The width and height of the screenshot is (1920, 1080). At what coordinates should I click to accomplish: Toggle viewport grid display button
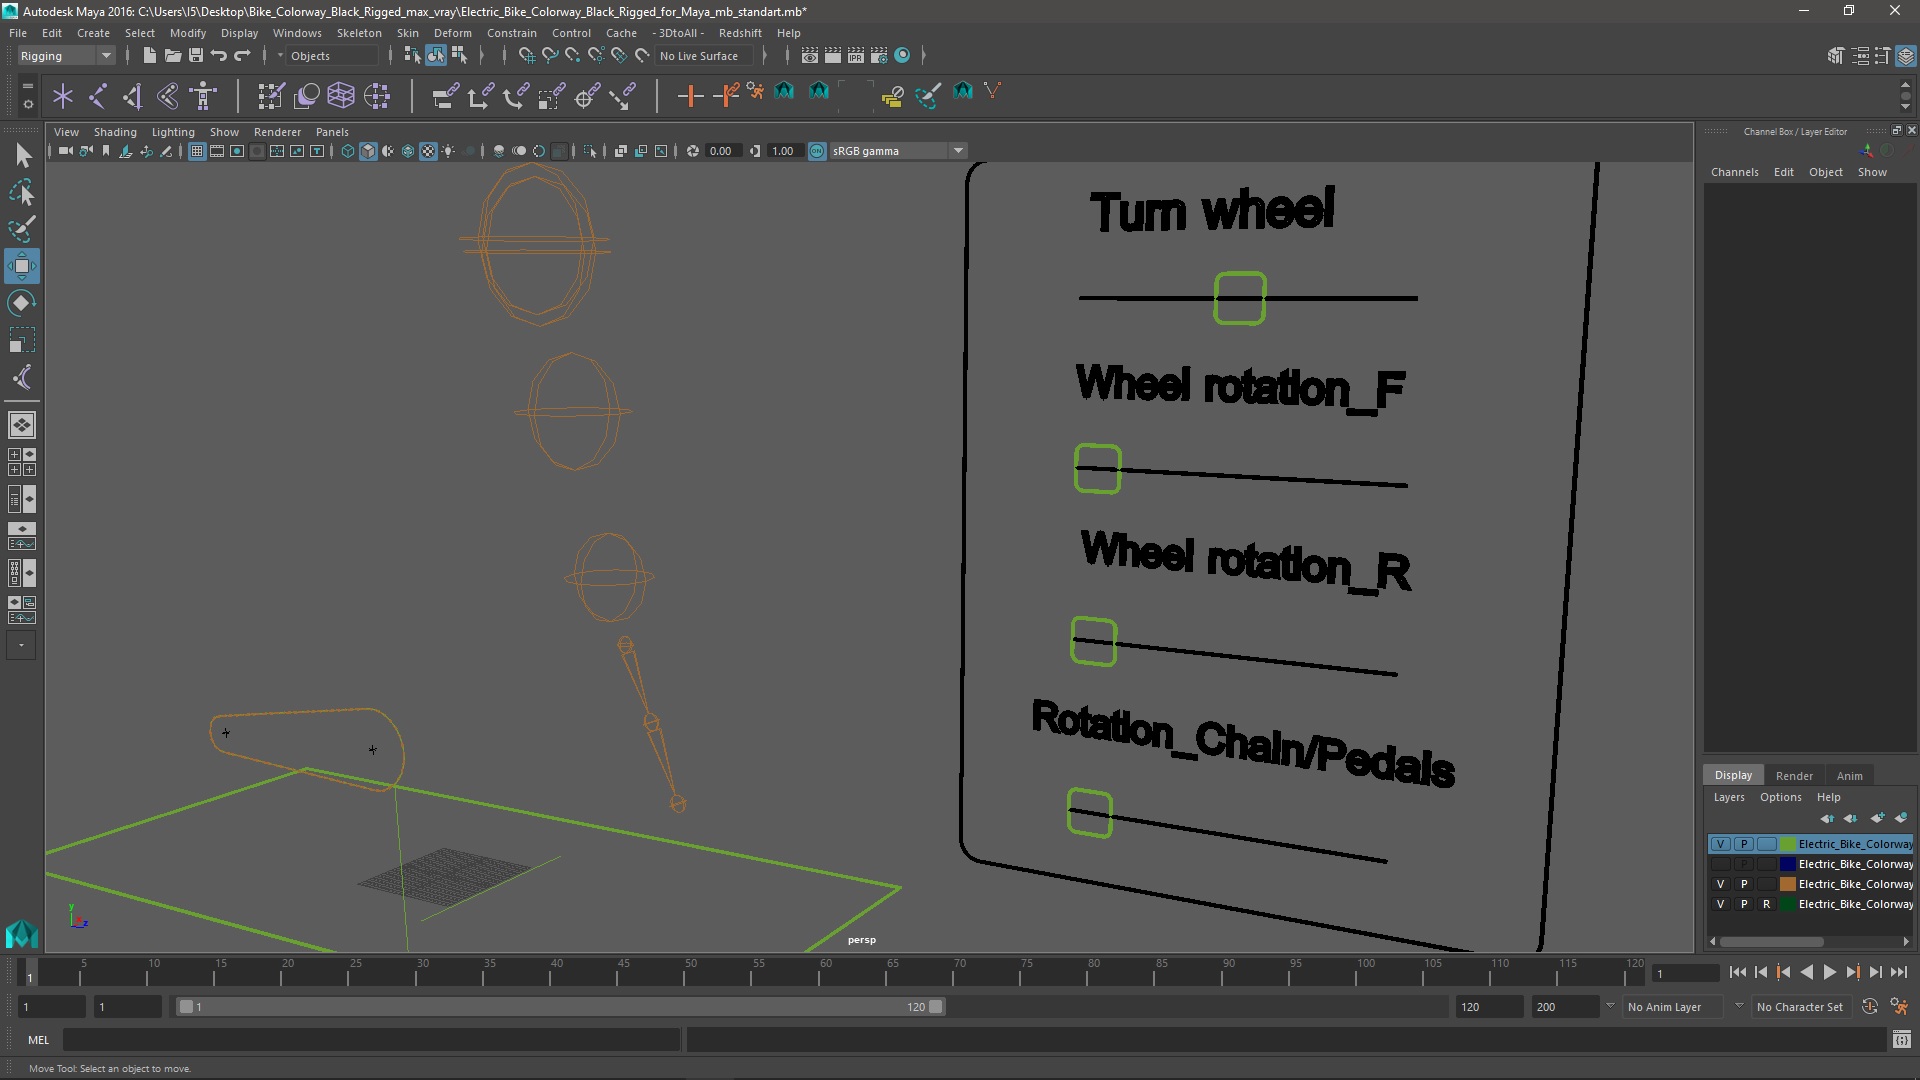[197, 151]
